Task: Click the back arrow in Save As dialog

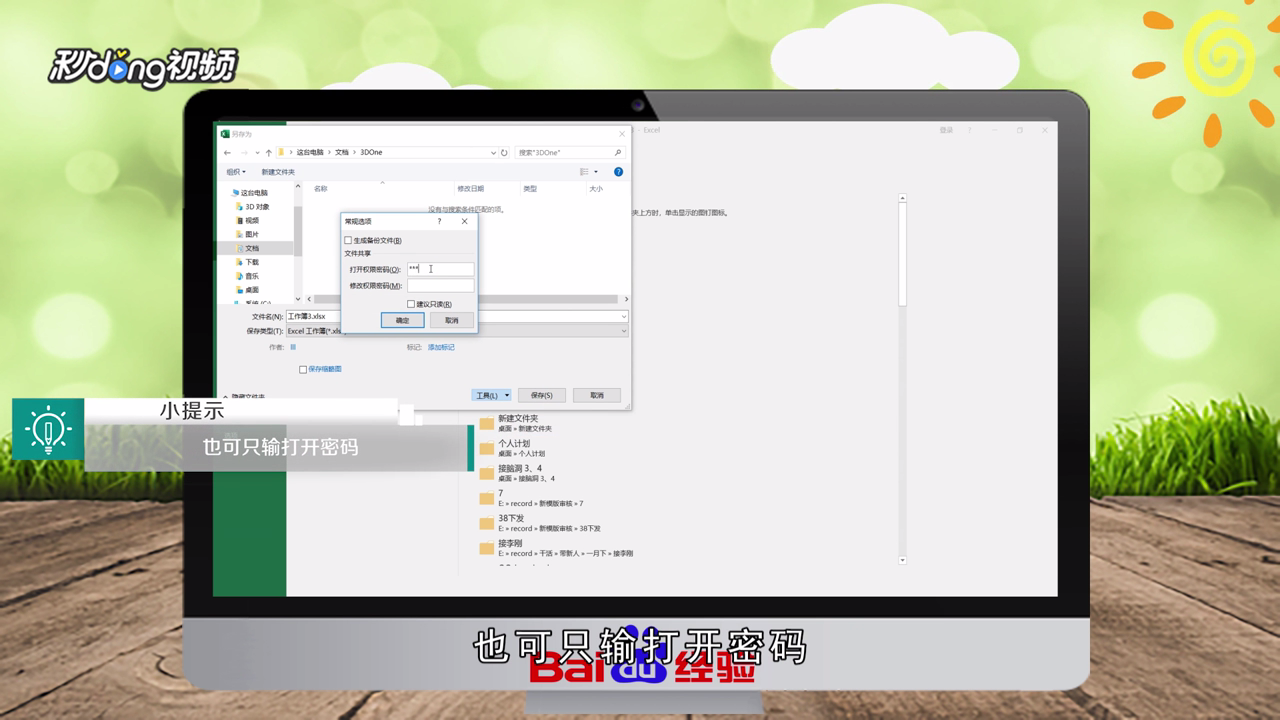Action: 227,153
